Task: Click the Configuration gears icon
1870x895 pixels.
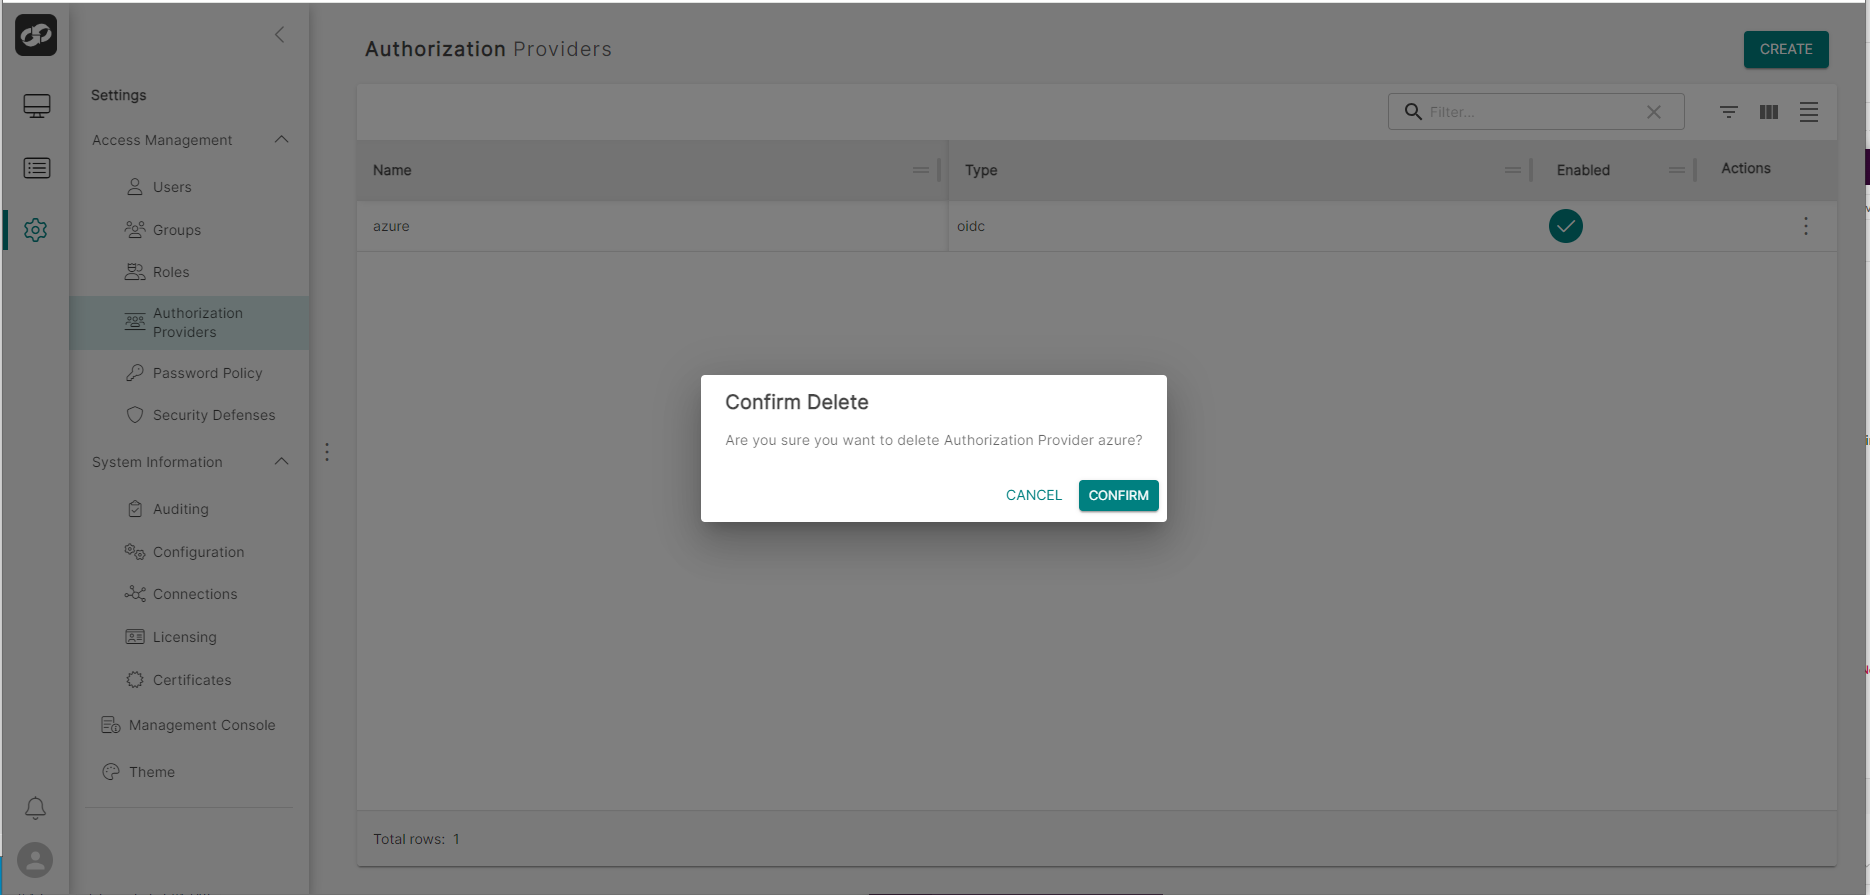Action: pos(135,551)
